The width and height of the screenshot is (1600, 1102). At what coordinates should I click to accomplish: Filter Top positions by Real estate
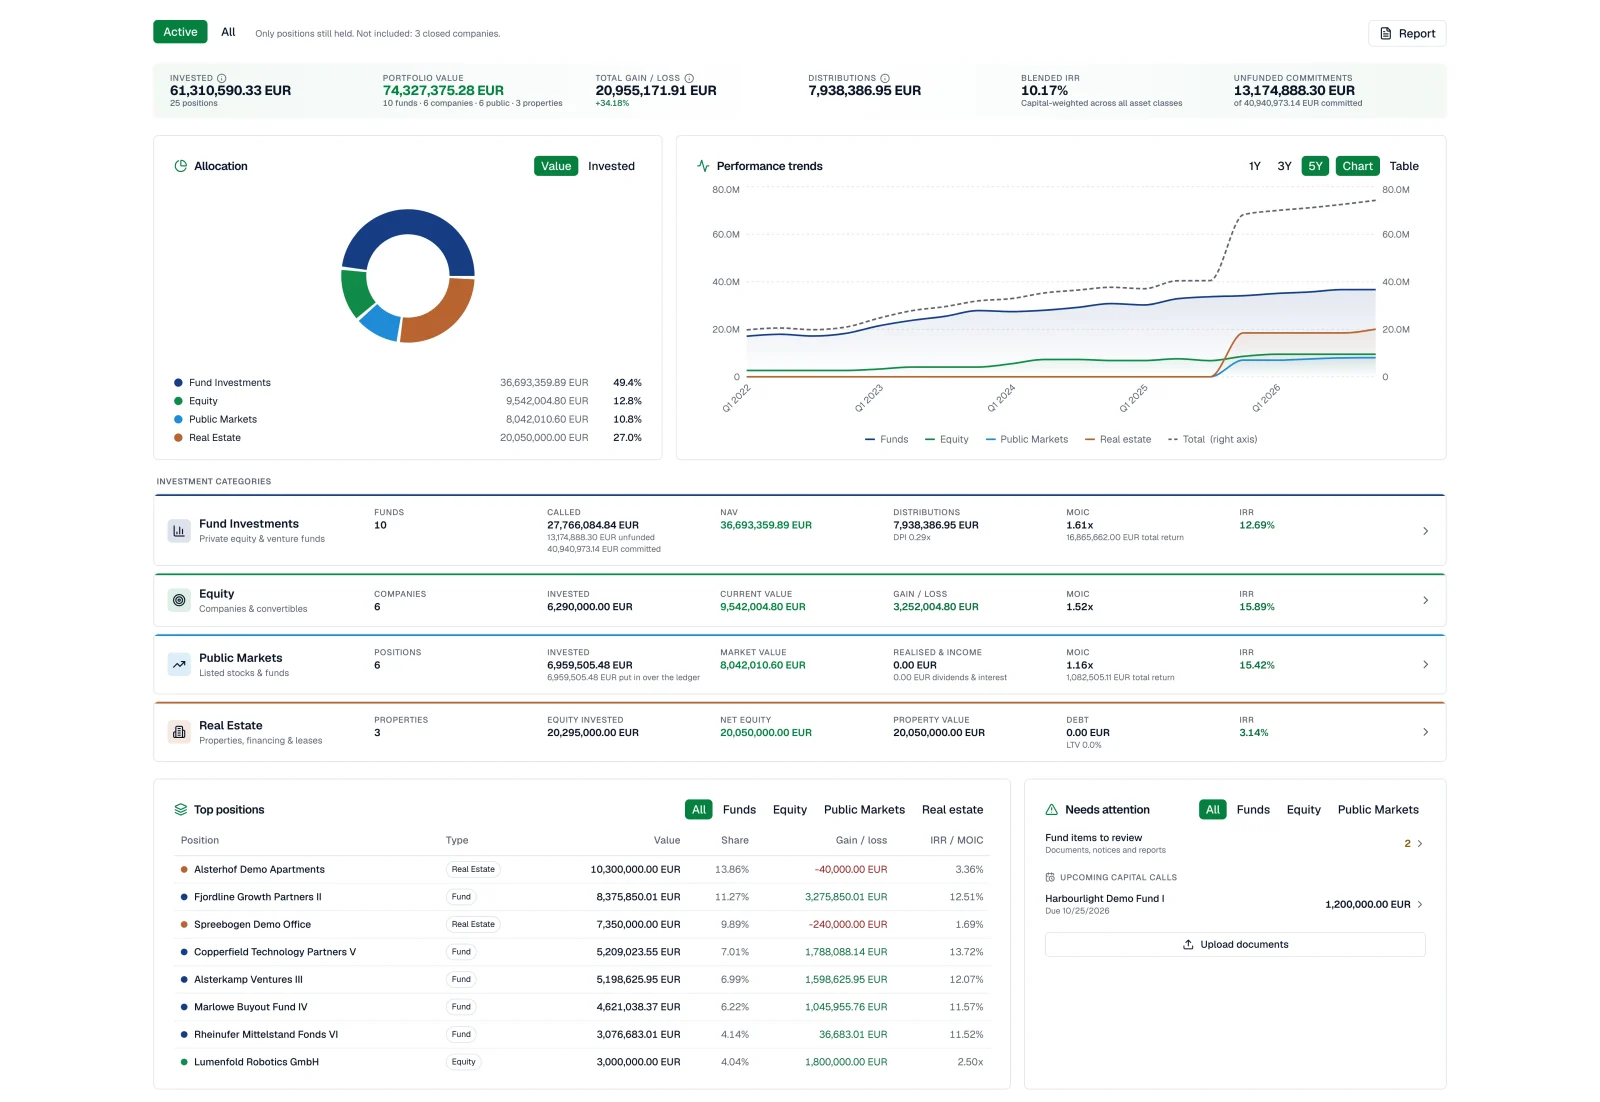click(952, 810)
